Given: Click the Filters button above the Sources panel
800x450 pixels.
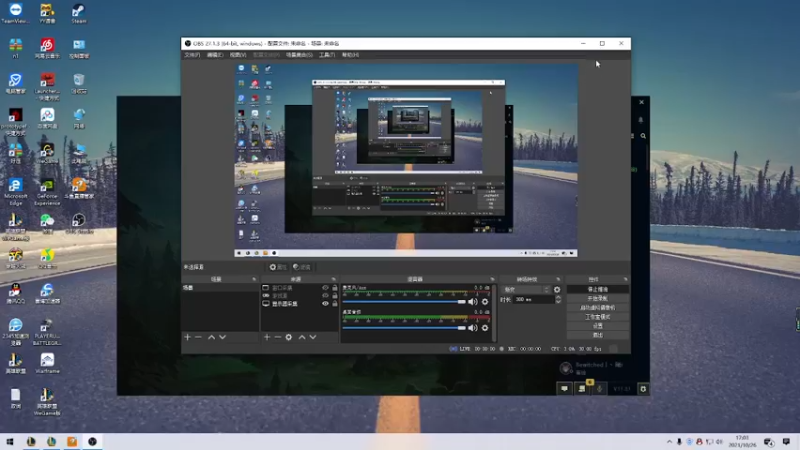Looking at the screenshot, I should click(x=302, y=267).
